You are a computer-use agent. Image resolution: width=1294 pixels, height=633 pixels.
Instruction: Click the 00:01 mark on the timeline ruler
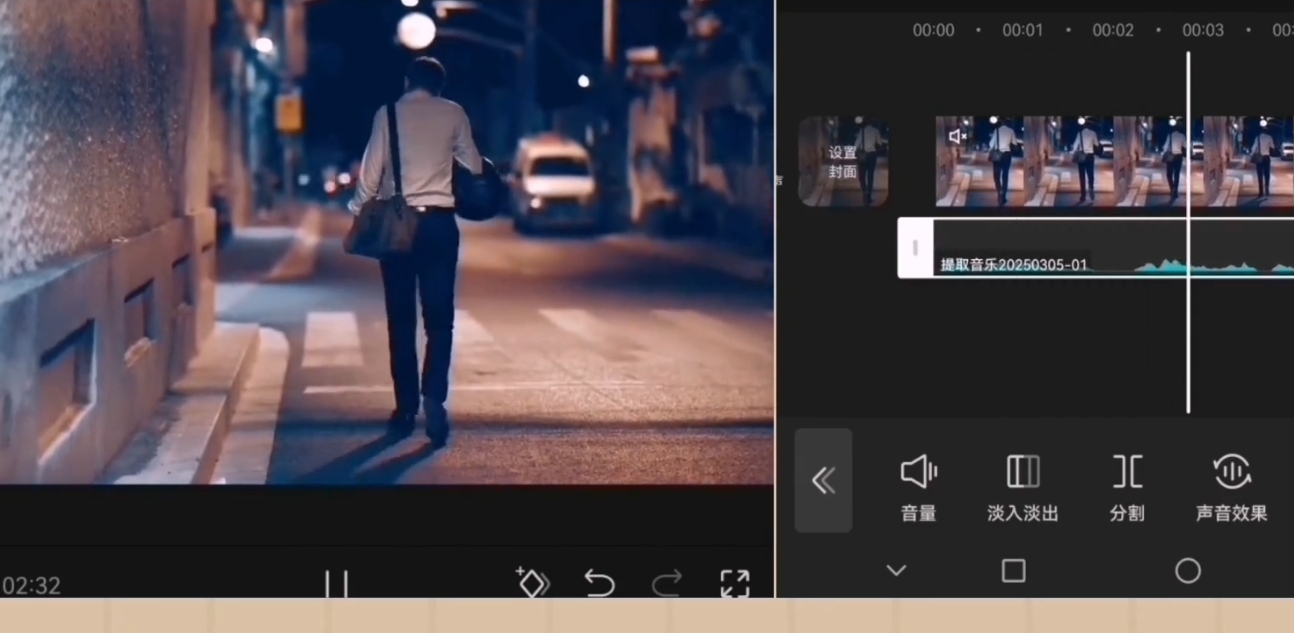(1022, 30)
